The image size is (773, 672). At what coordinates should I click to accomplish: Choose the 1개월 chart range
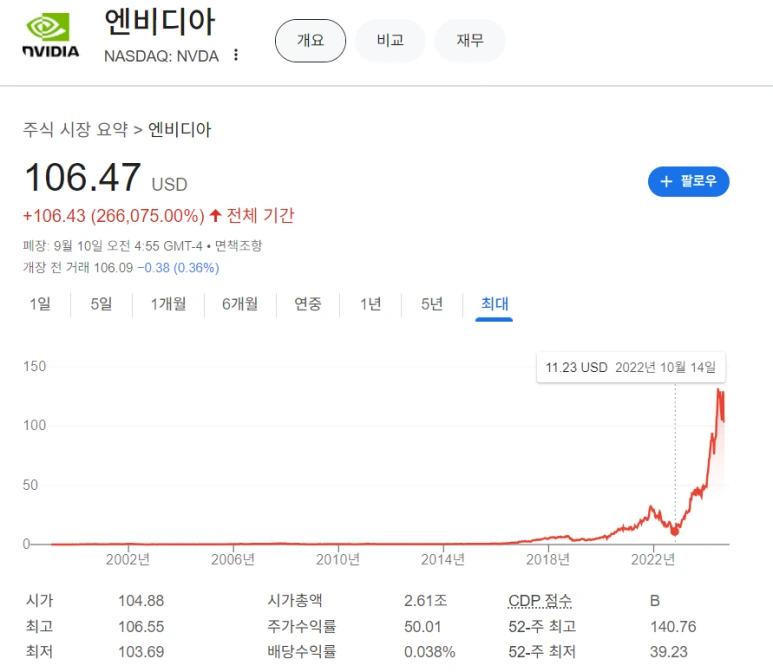(168, 304)
